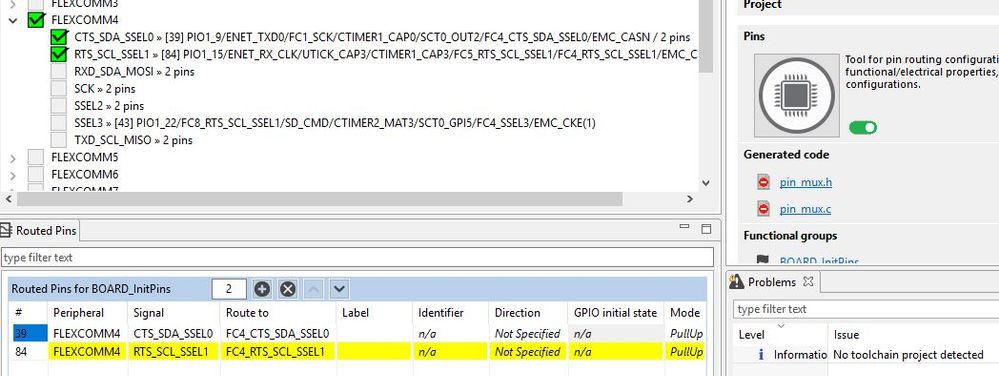Select the RXD_SDA_MOSI » 2 pins row
Viewport: 999px width, 376px height.
pos(134,71)
